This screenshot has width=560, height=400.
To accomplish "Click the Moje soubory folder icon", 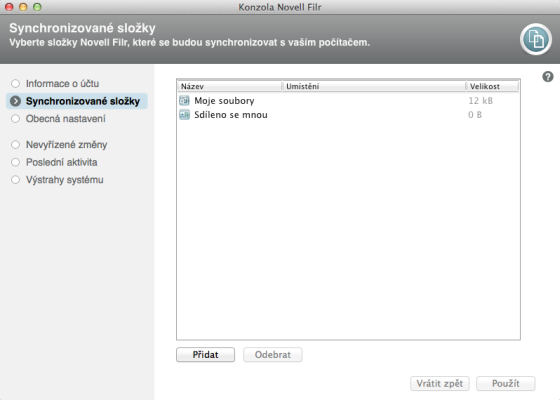I will coord(184,101).
